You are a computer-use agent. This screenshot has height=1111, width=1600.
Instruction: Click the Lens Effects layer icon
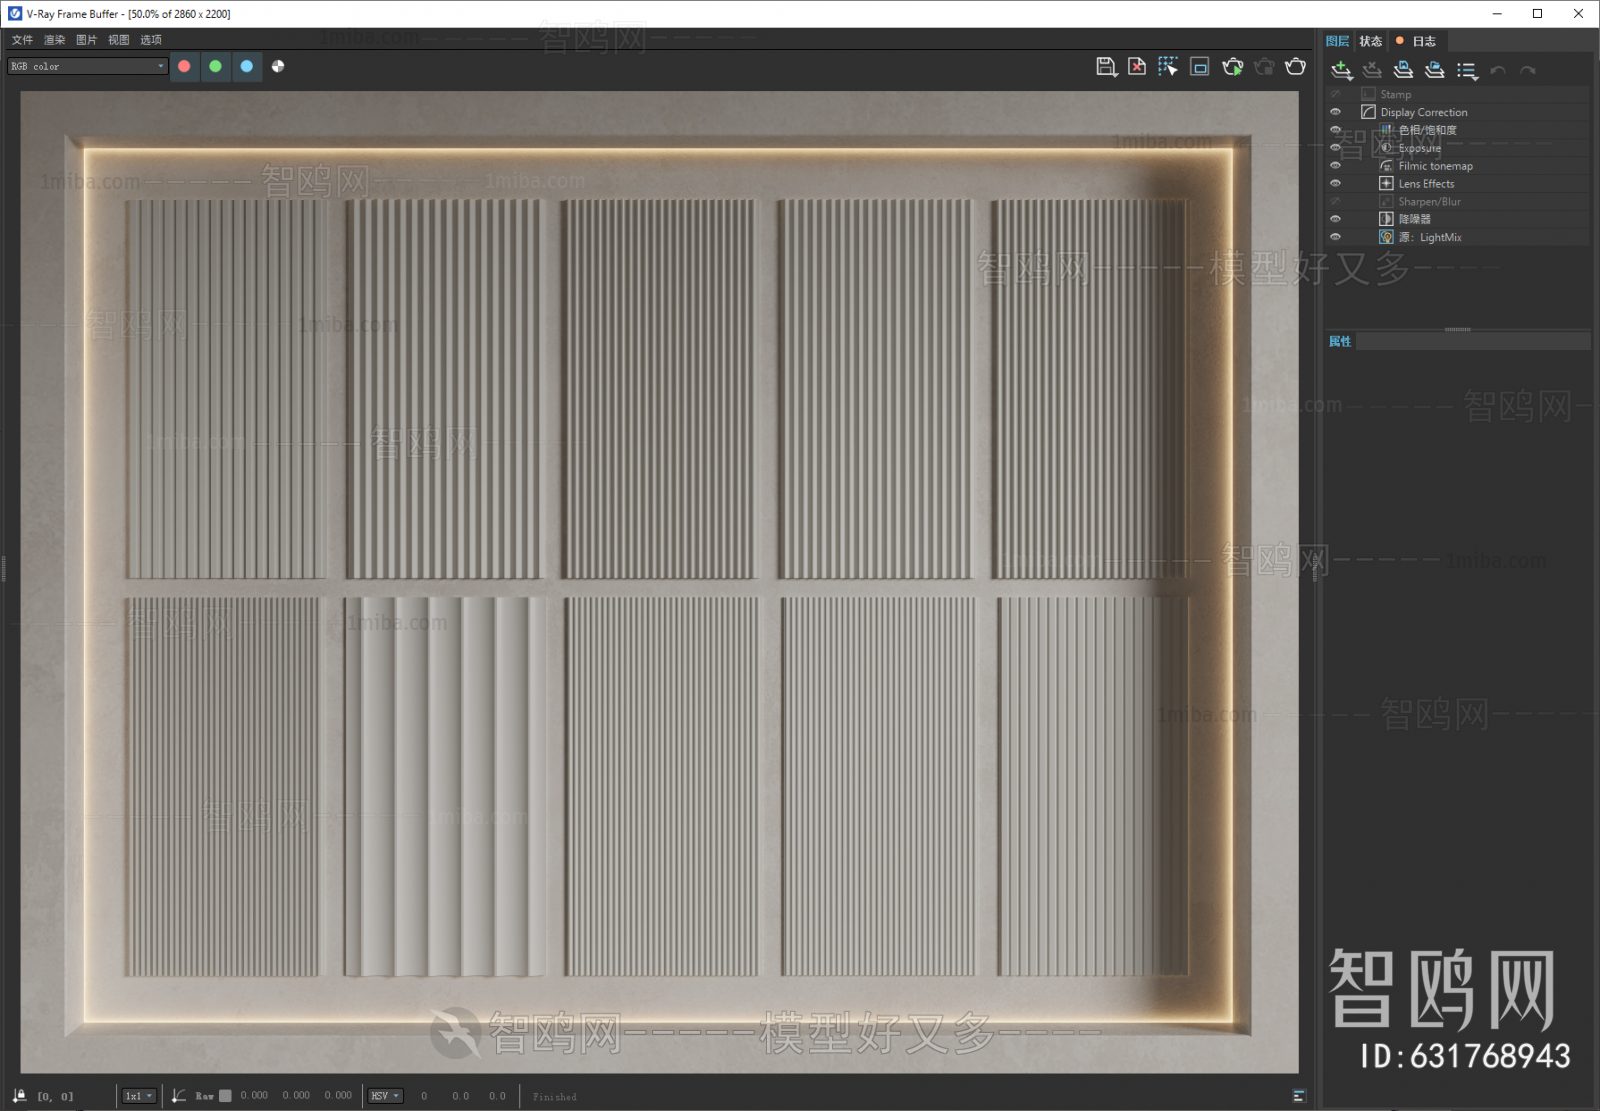point(1386,184)
